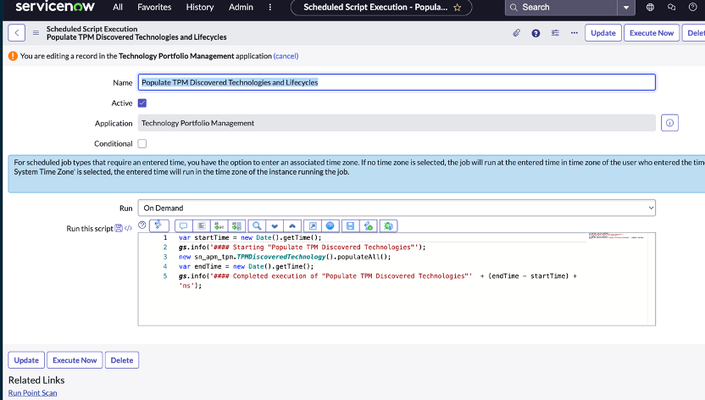Click the format code icon
This screenshot has width=705, height=400.
(201, 226)
